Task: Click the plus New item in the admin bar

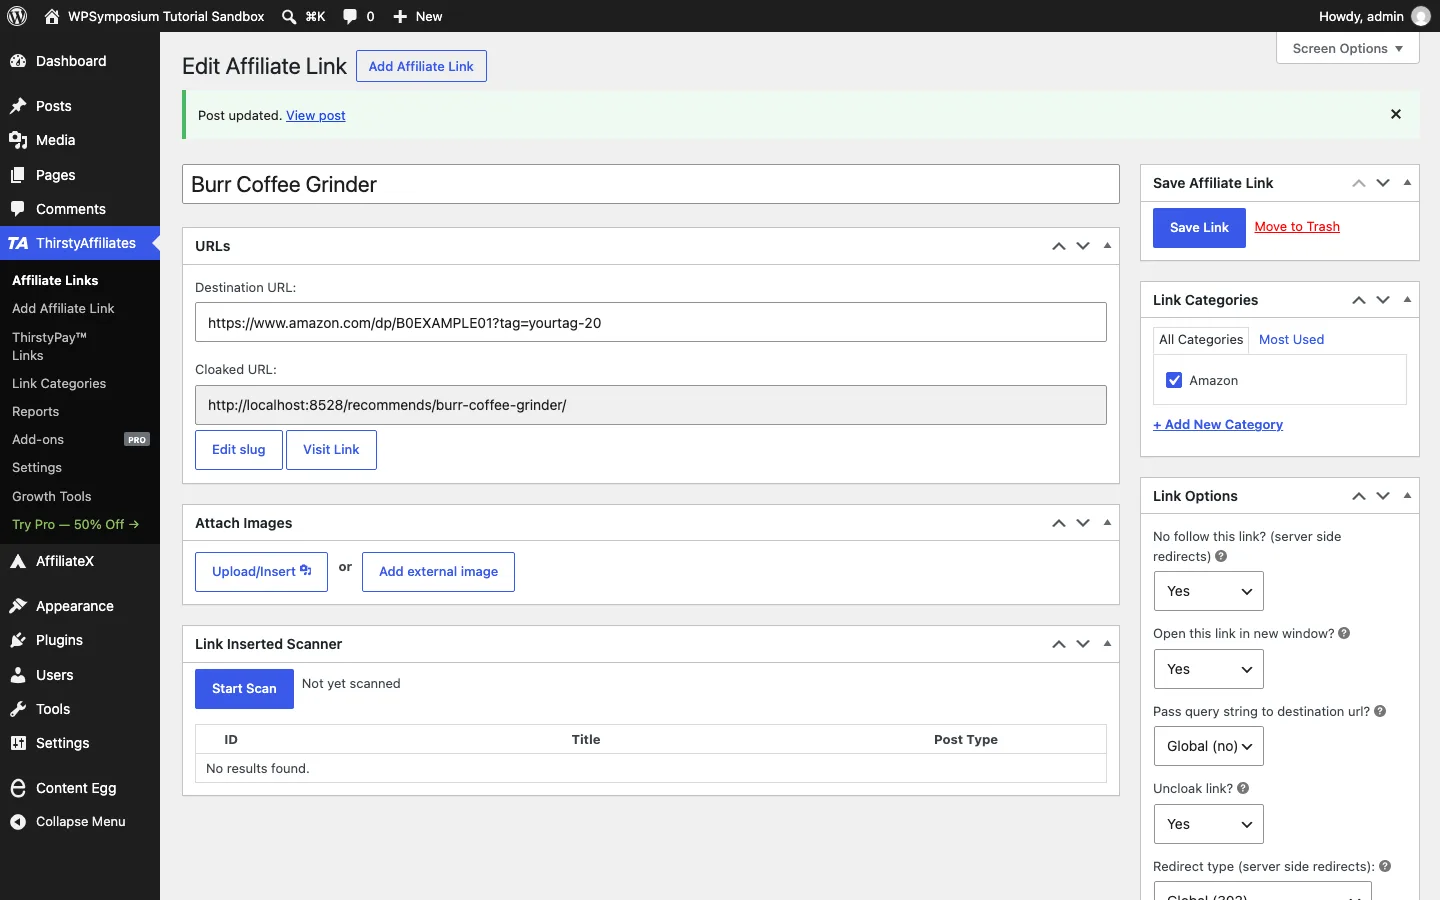Action: click(417, 16)
